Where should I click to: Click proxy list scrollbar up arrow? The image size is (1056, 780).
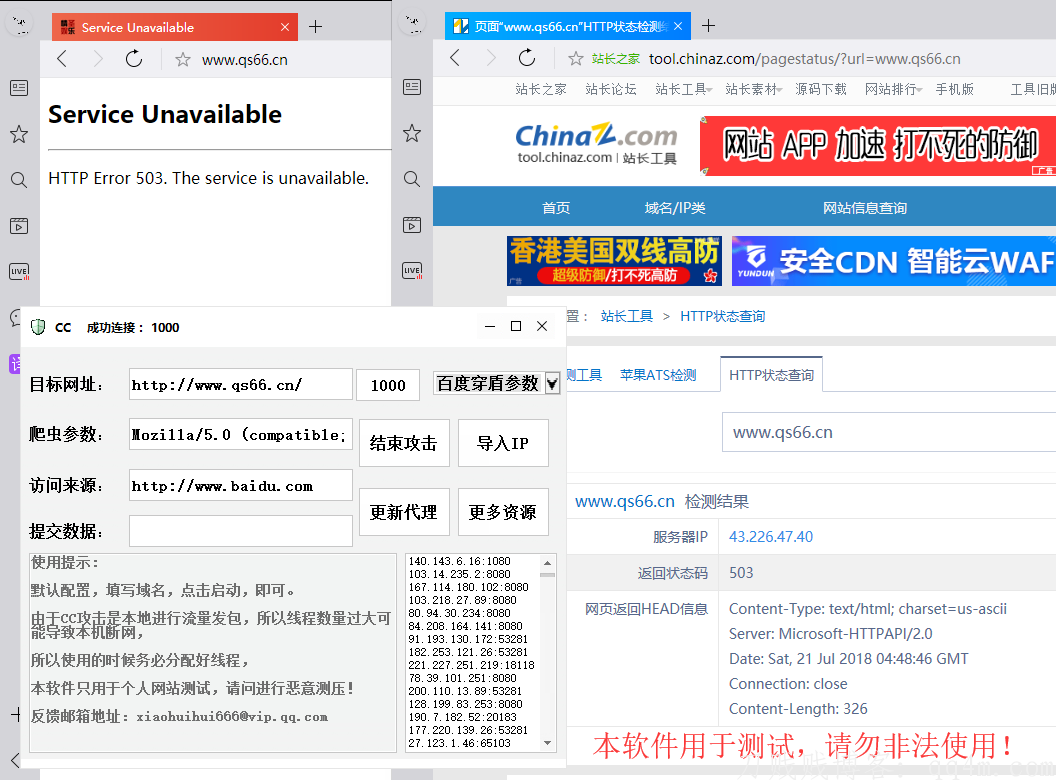548,562
